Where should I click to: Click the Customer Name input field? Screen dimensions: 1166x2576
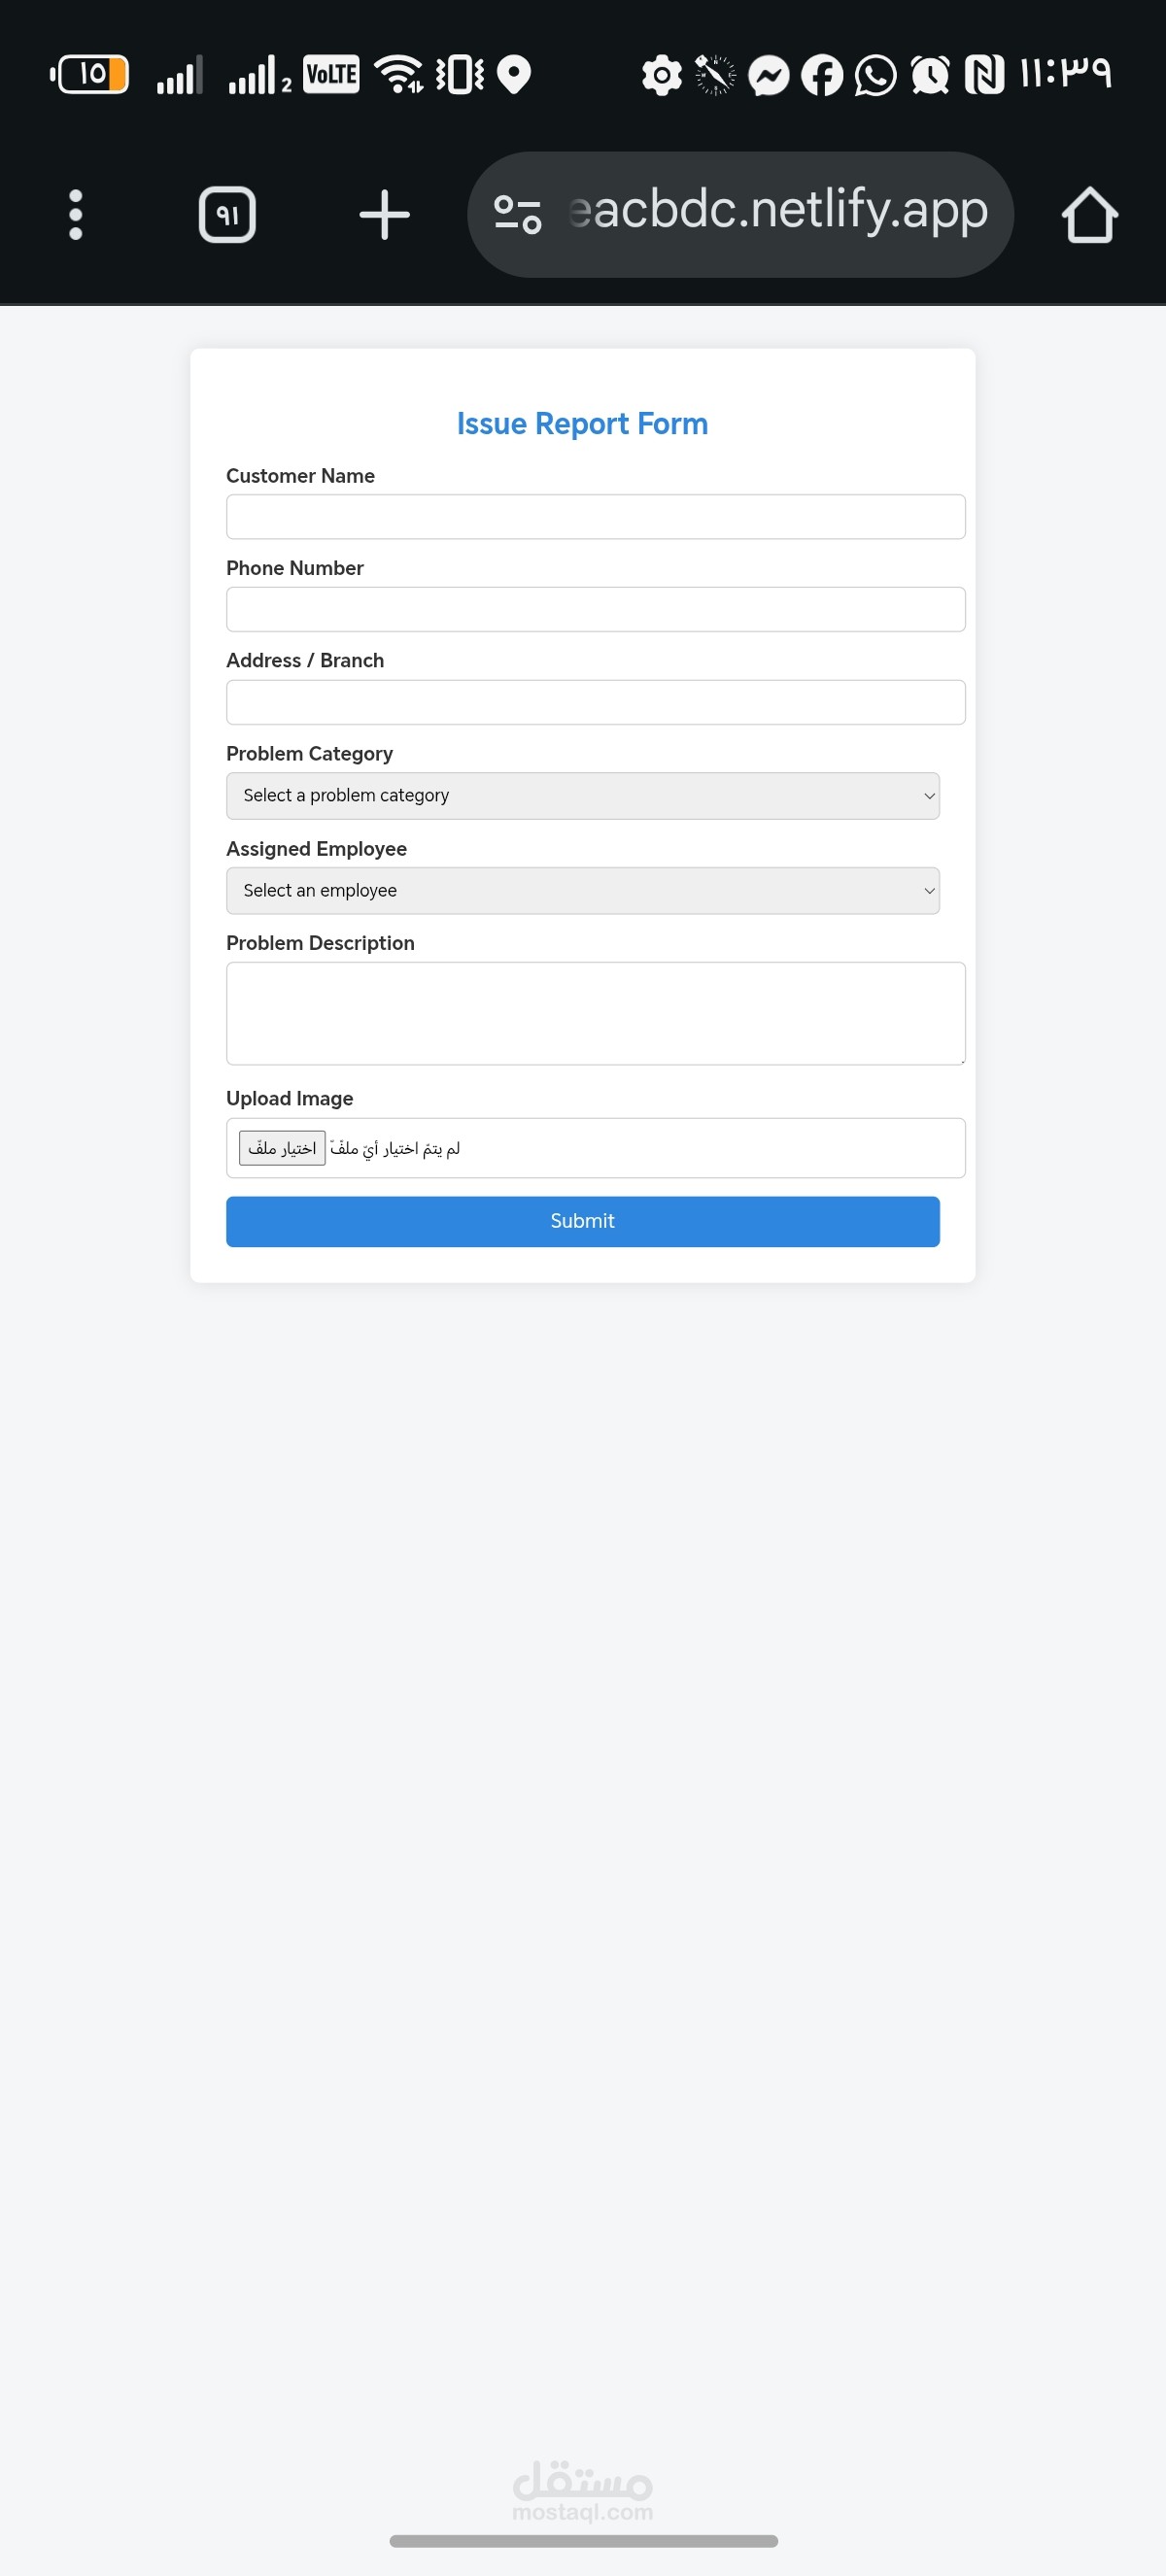pyautogui.click(x=595, y=517)
